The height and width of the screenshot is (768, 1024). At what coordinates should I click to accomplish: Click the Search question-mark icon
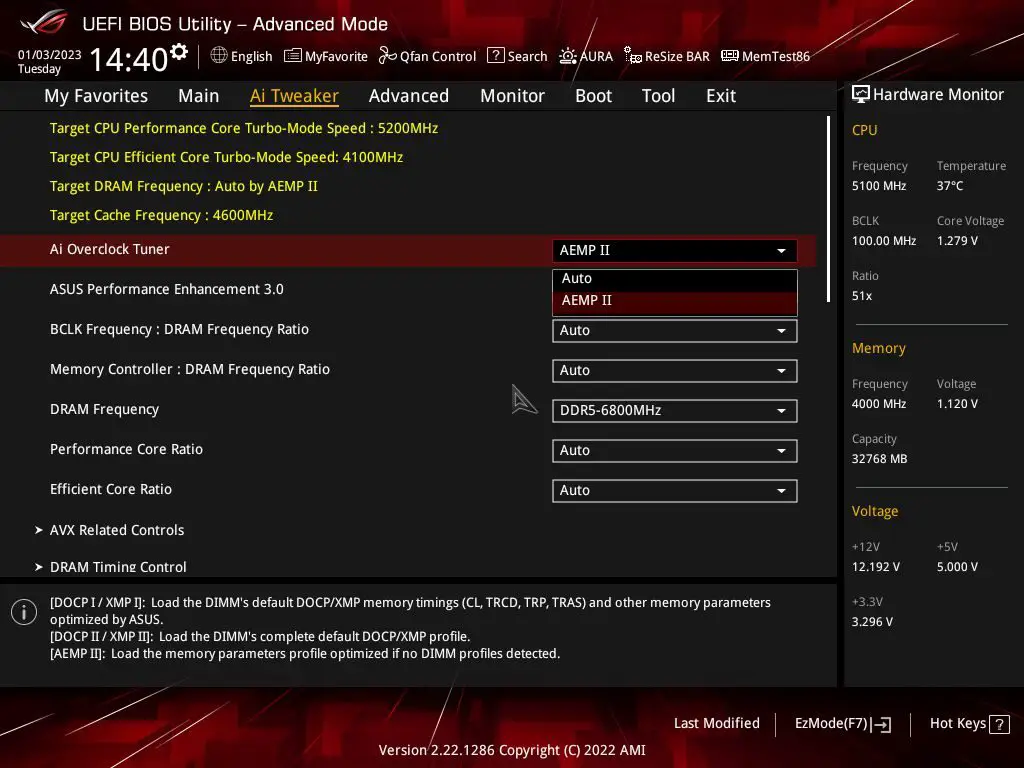click(496, 56)
